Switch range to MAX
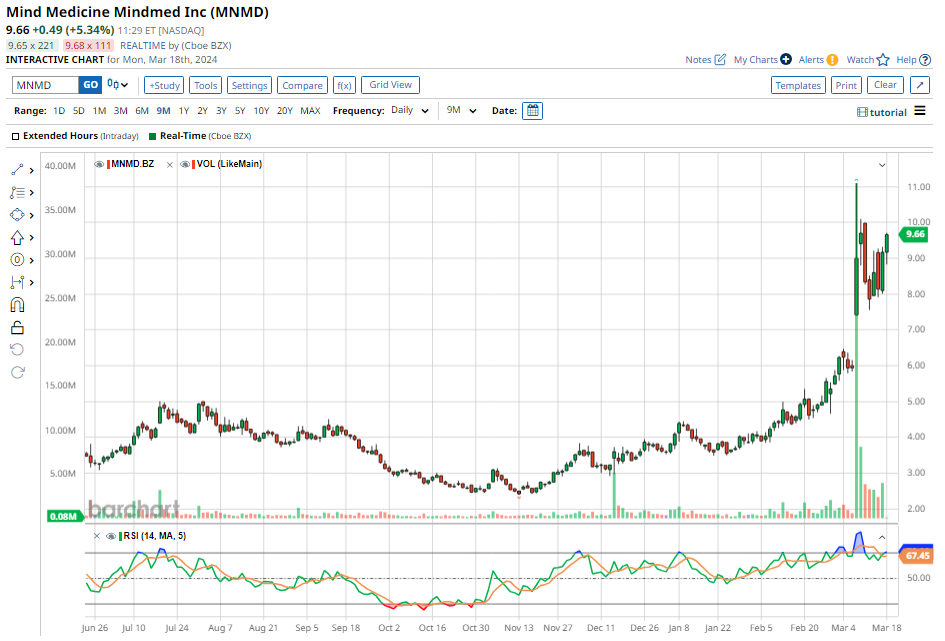 [310, 111]
